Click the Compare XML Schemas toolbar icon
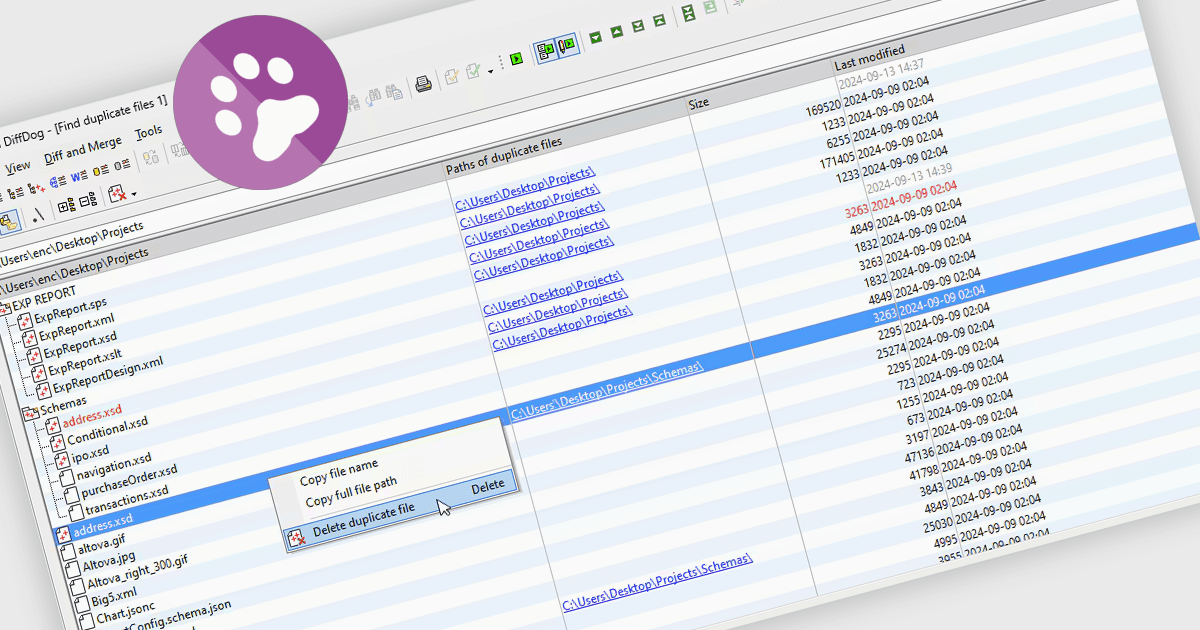This screenshot has width=1200, height=630. (58, 181)
